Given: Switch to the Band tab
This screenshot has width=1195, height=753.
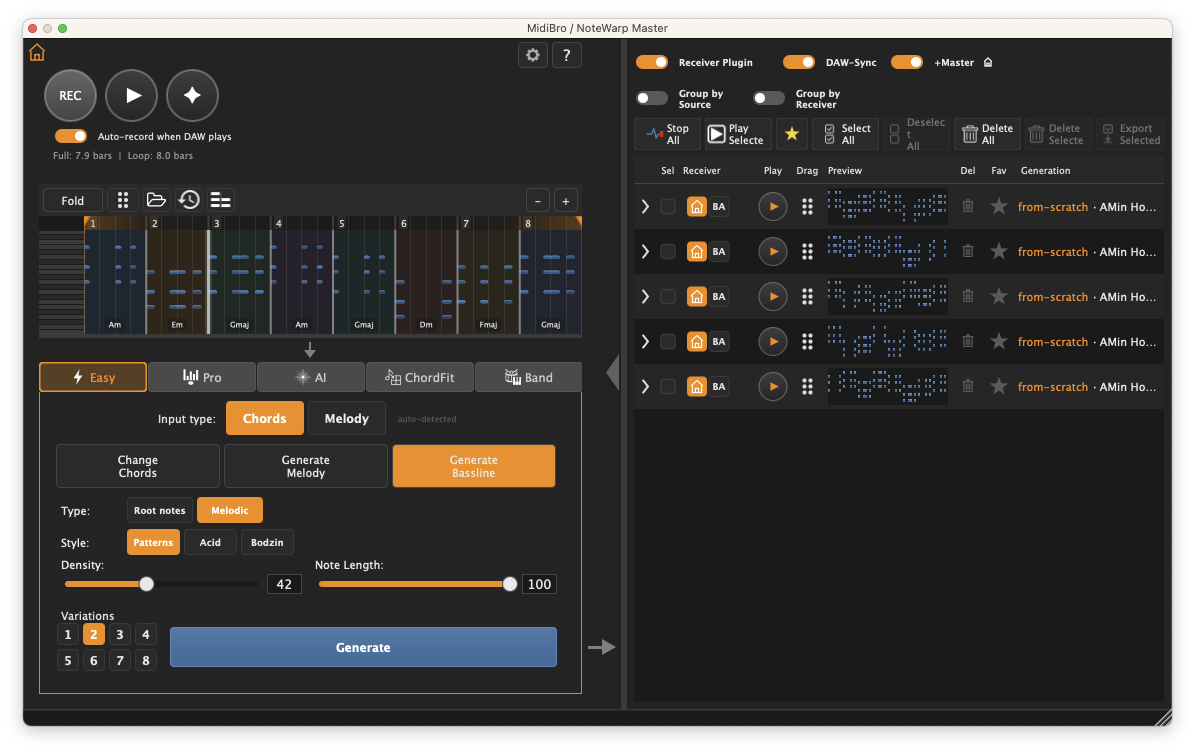Looking at the screenshot, I should click(x=528, y=377).
